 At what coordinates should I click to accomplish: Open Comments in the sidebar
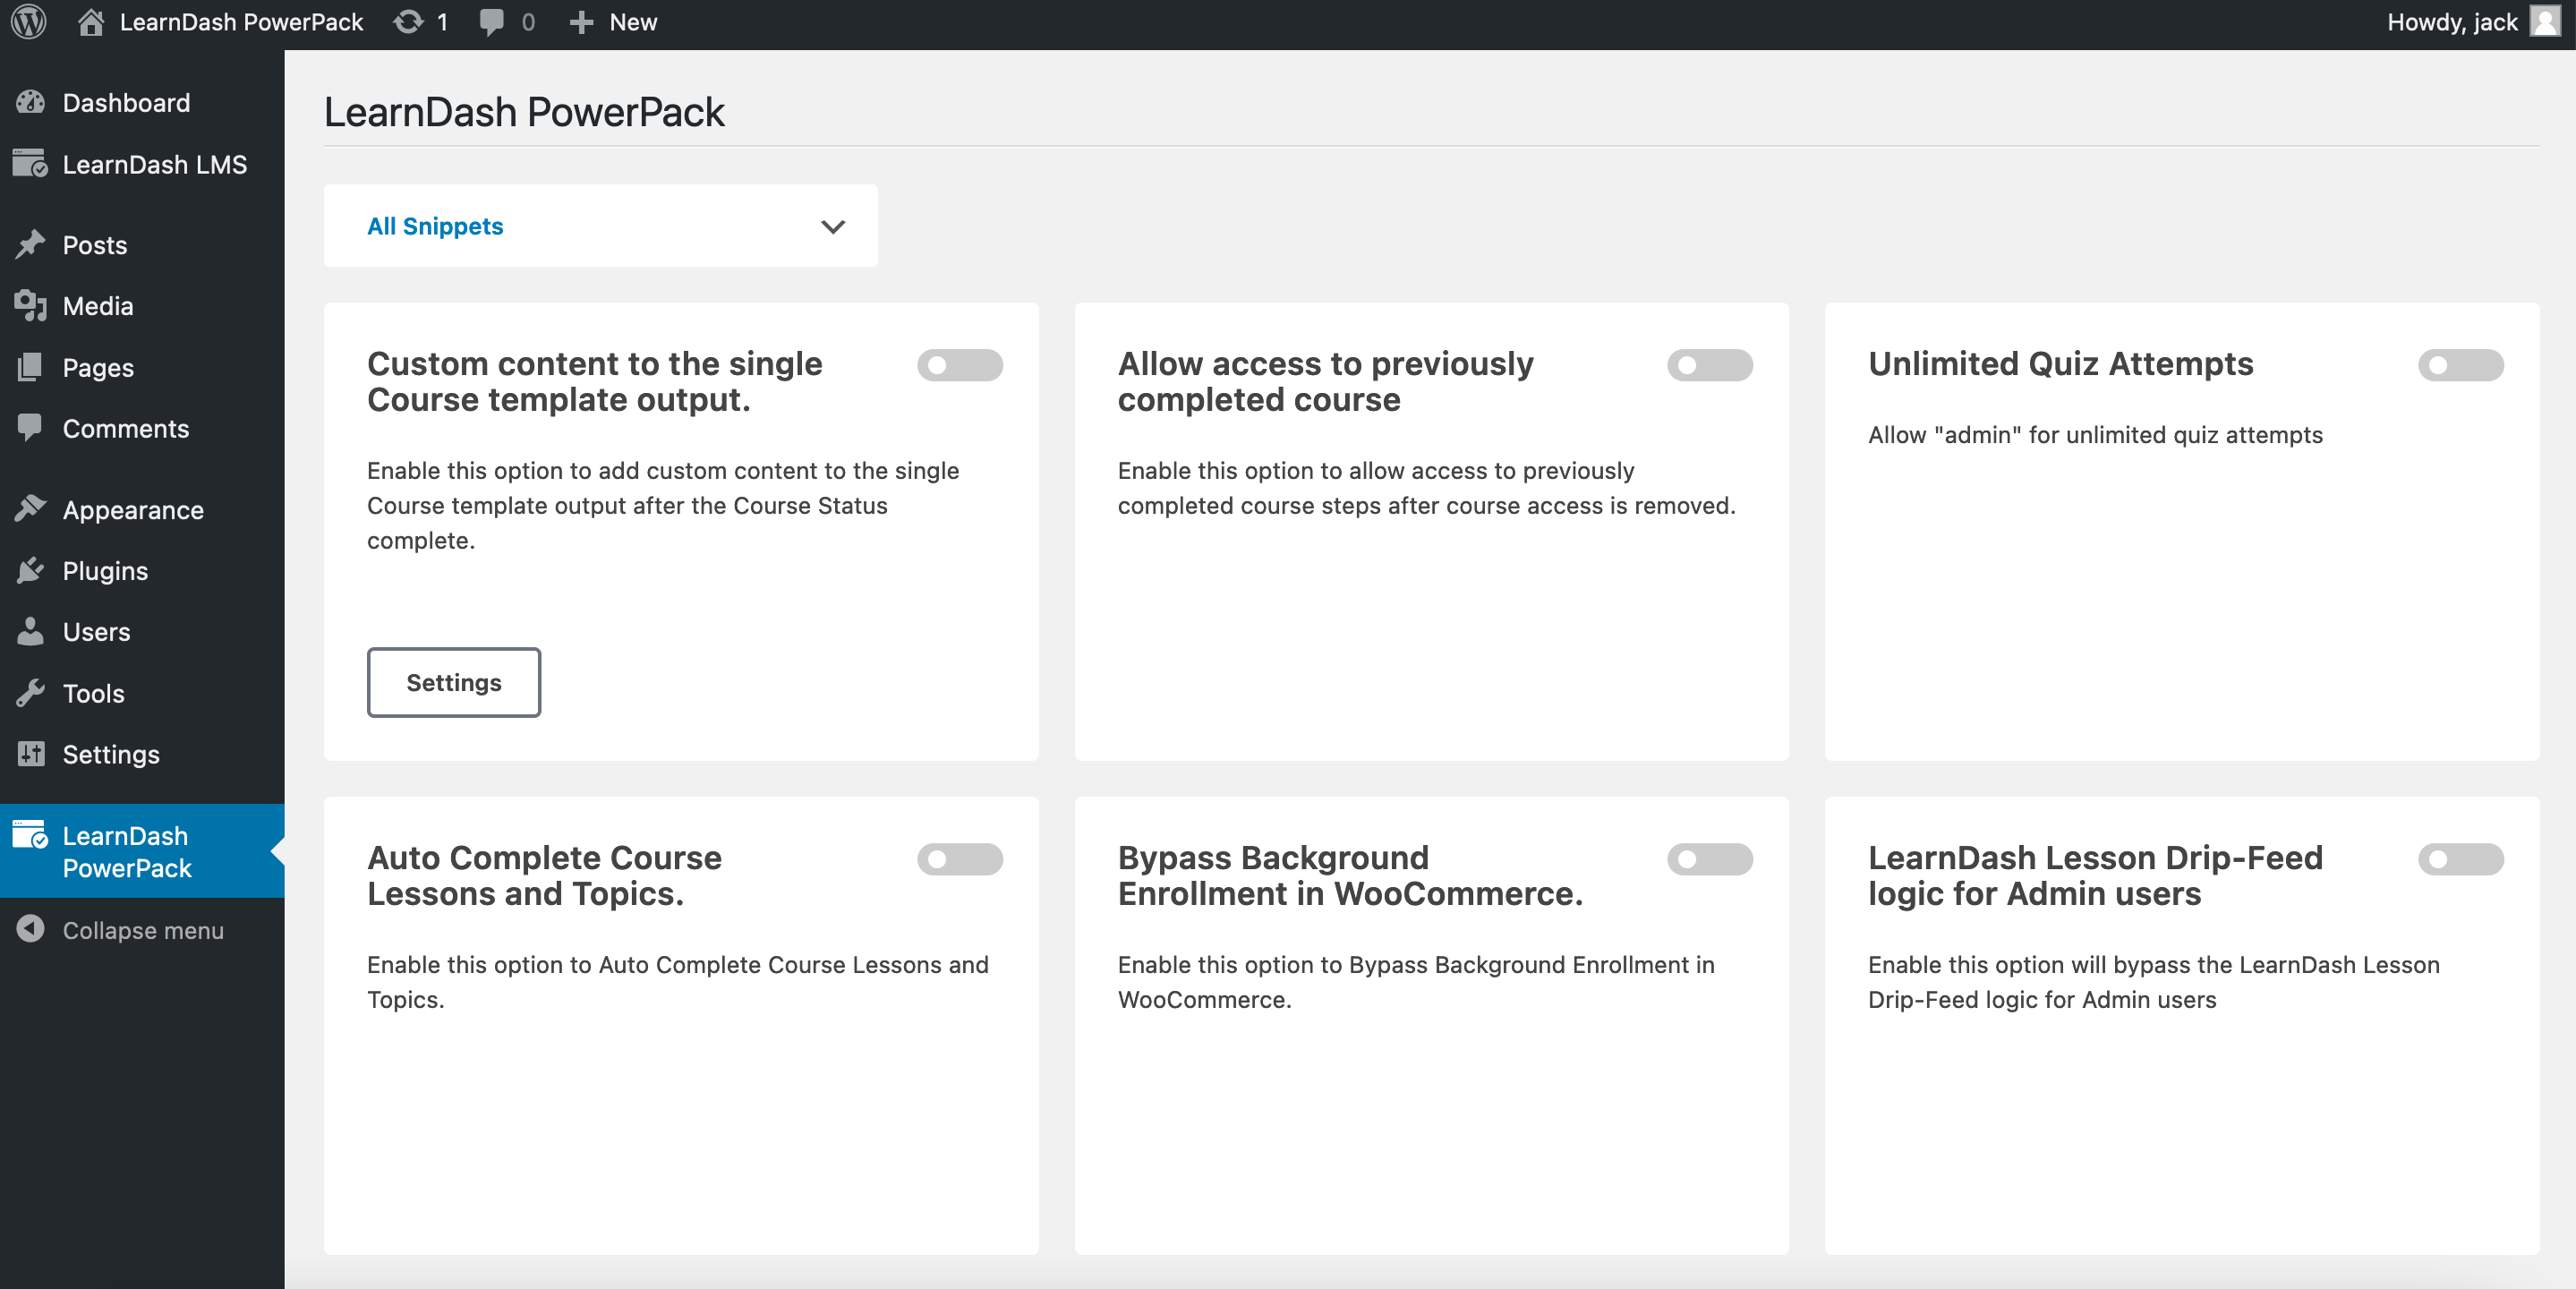pos(142,427)
